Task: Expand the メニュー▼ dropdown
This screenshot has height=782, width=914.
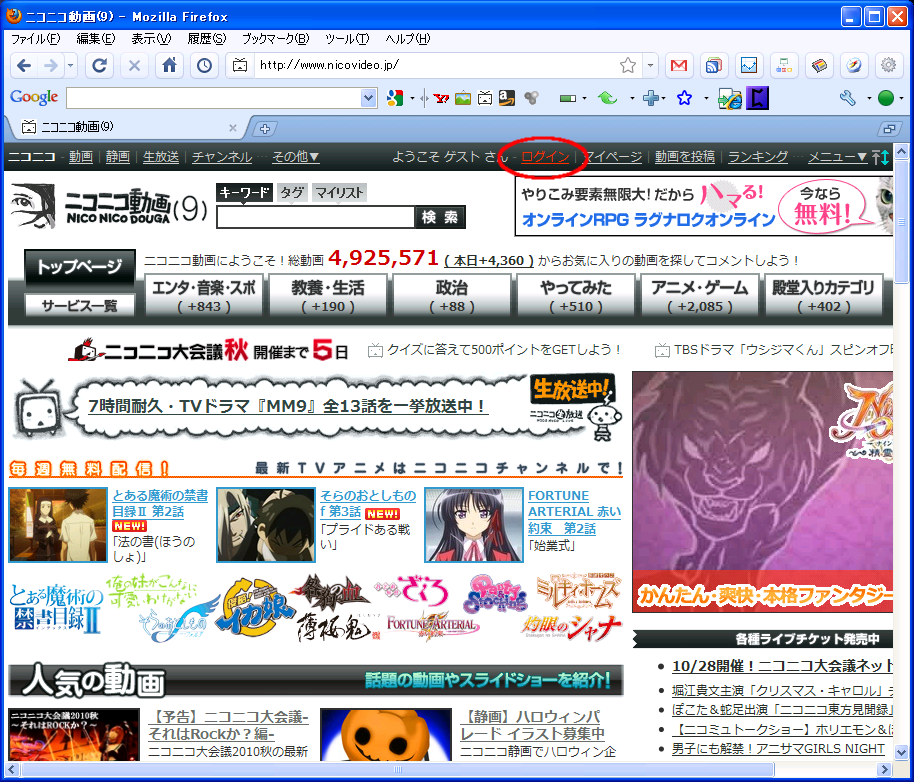Action: pos(836,157)
